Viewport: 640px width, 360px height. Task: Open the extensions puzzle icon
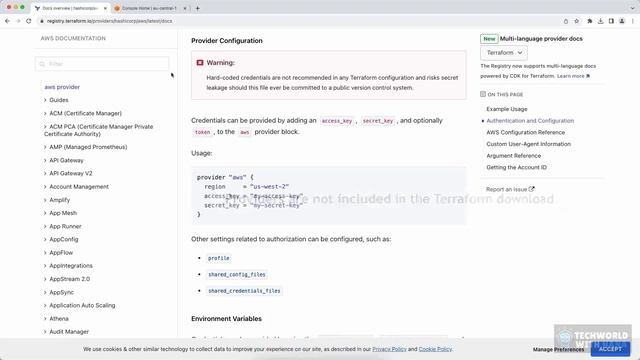point(590,21)
